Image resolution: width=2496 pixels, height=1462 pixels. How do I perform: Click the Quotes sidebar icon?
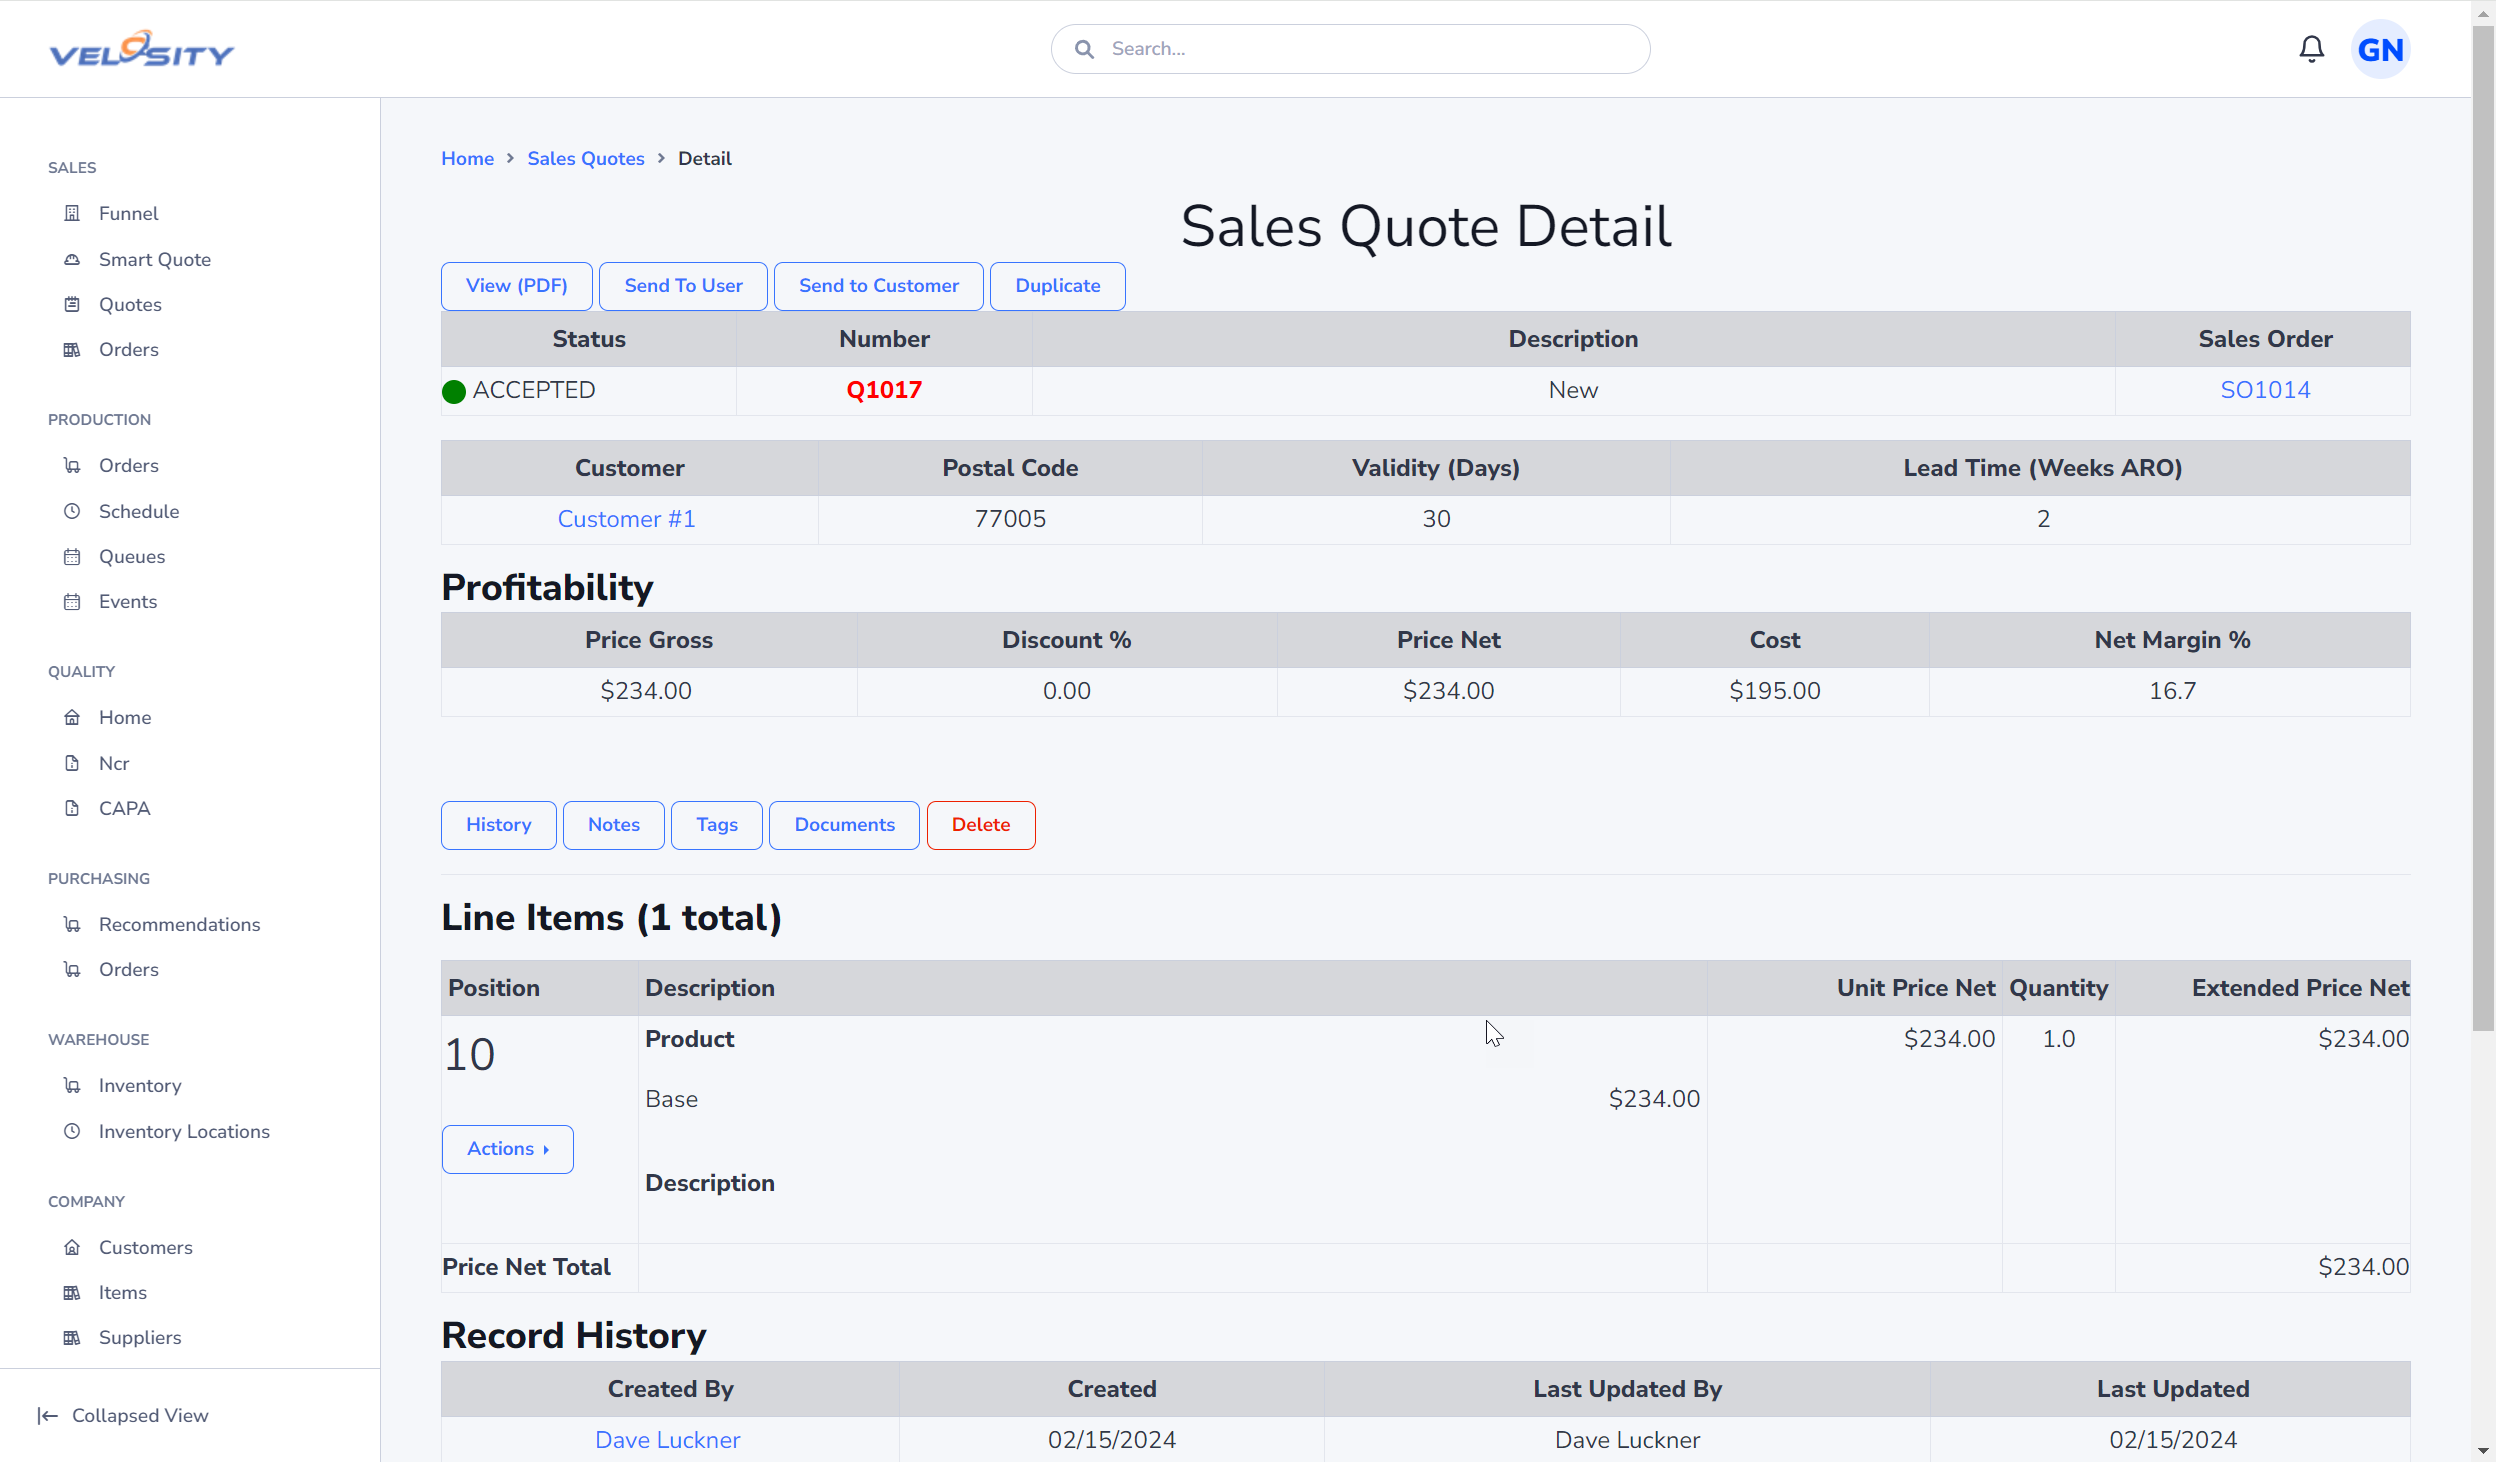(72, 304)
